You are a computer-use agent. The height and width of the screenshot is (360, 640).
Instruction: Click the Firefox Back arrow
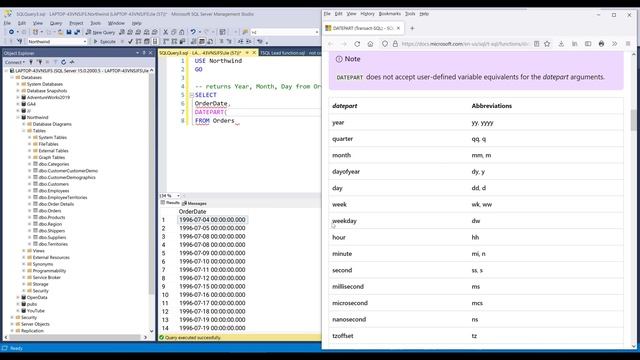point(331,44)
